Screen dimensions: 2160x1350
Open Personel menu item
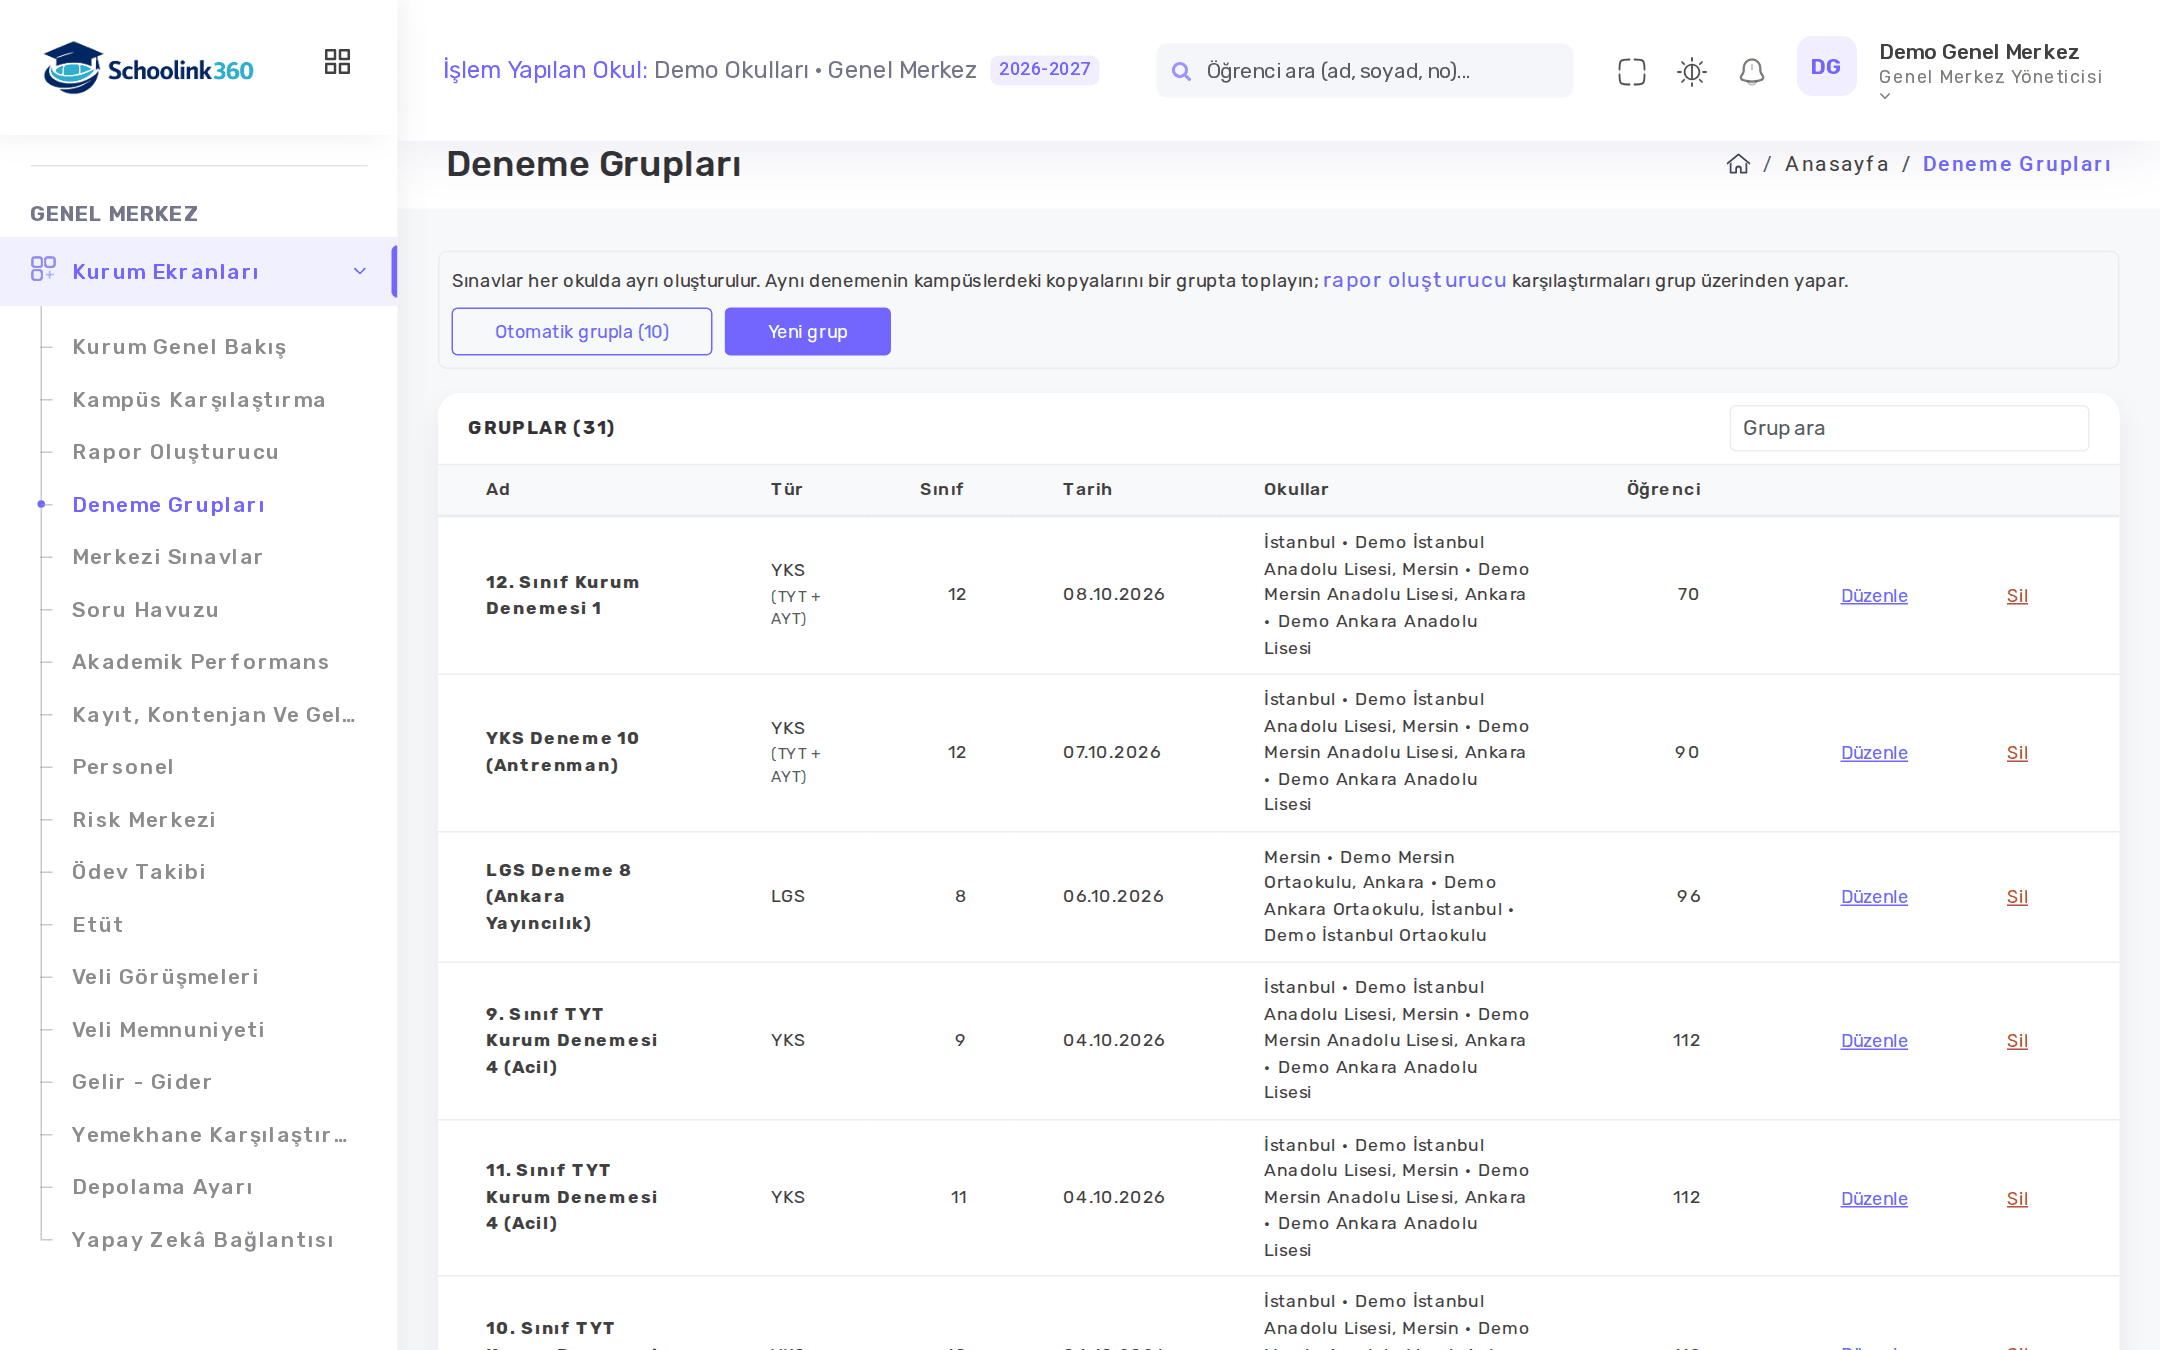click(123, 767)
